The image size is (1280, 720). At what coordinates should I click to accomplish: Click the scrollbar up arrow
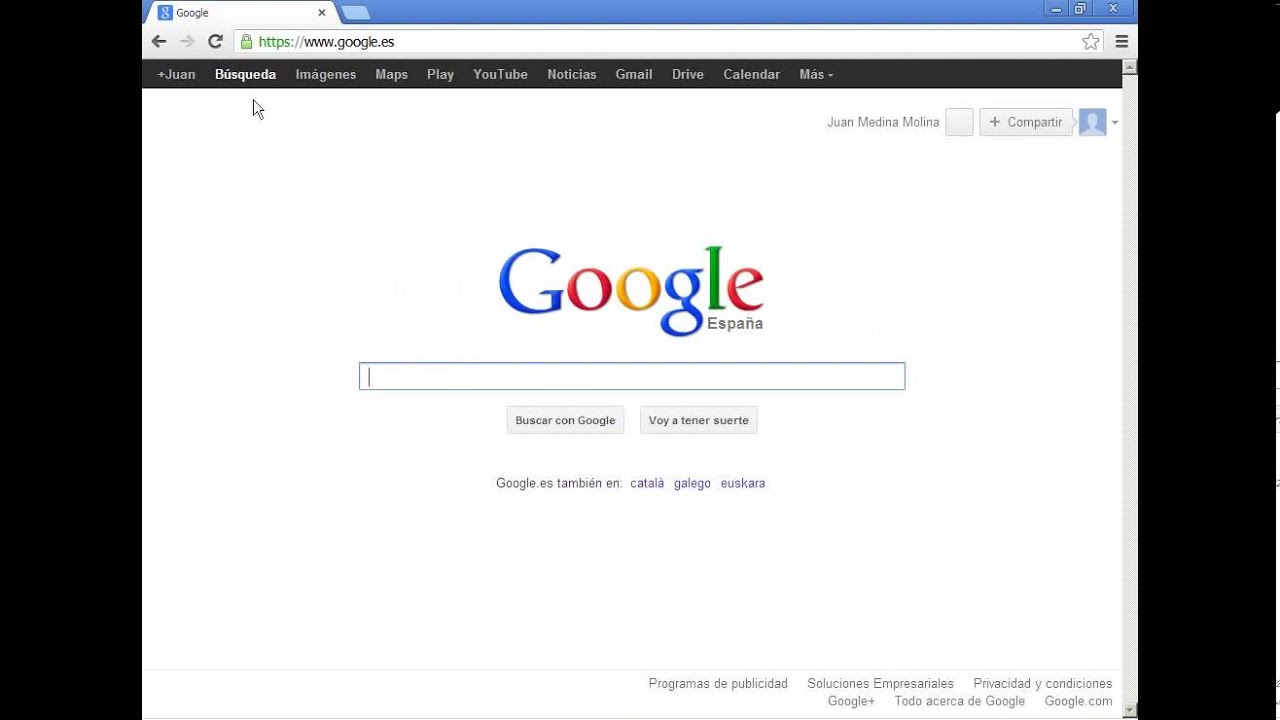1130,67
